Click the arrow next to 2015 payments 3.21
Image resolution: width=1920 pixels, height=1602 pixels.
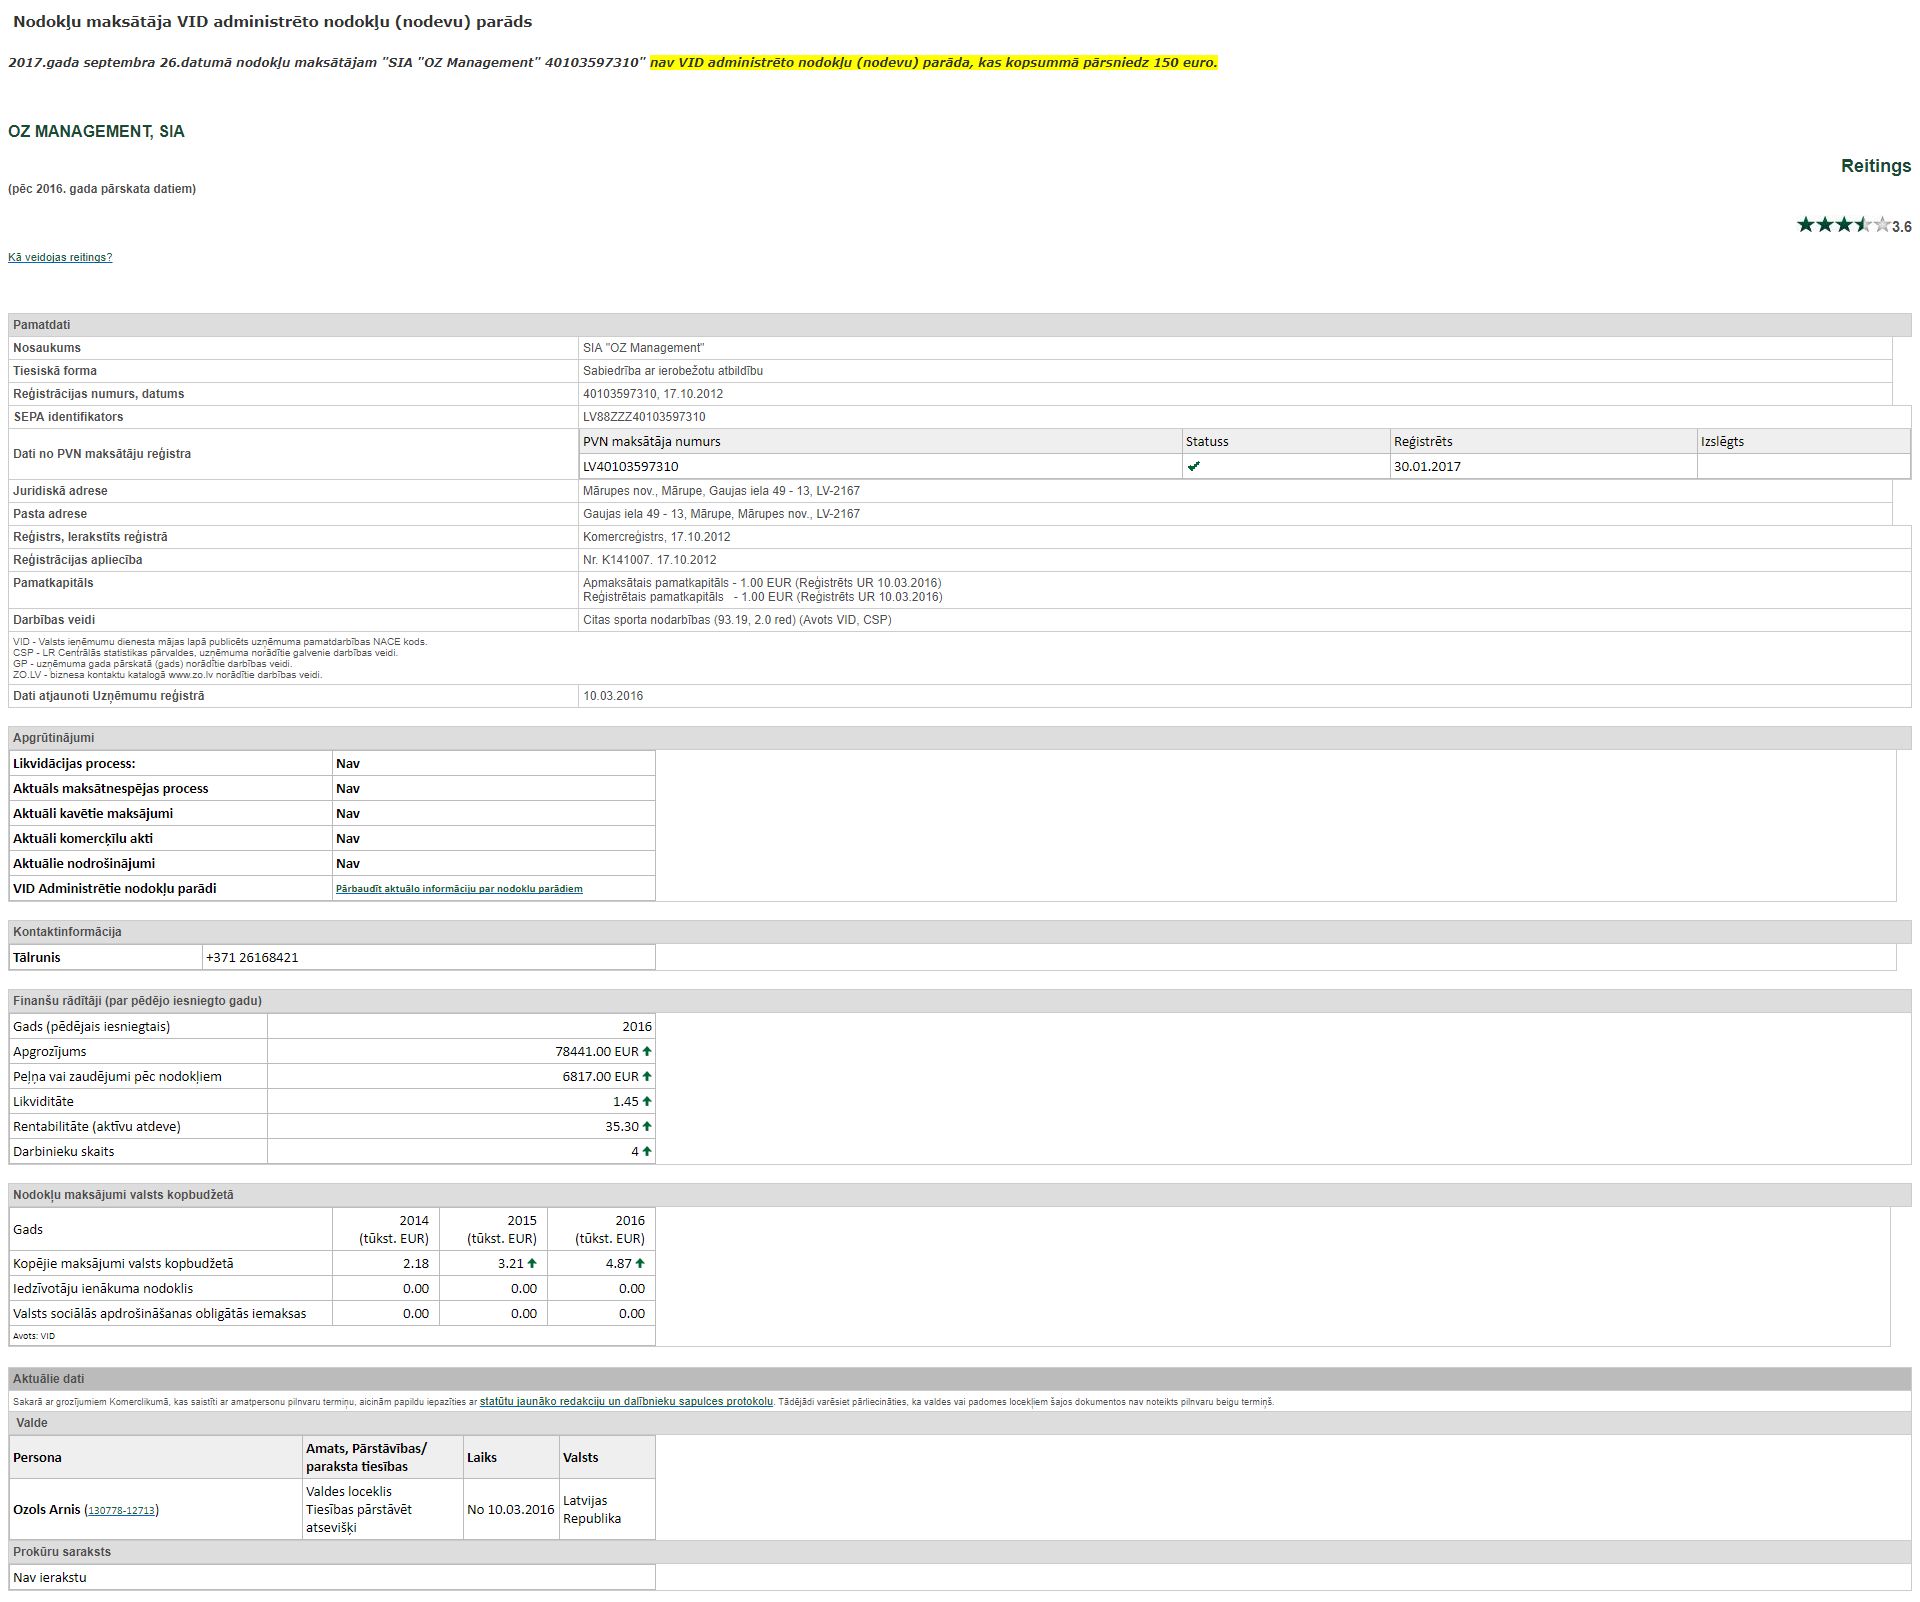coord(532,1263)
